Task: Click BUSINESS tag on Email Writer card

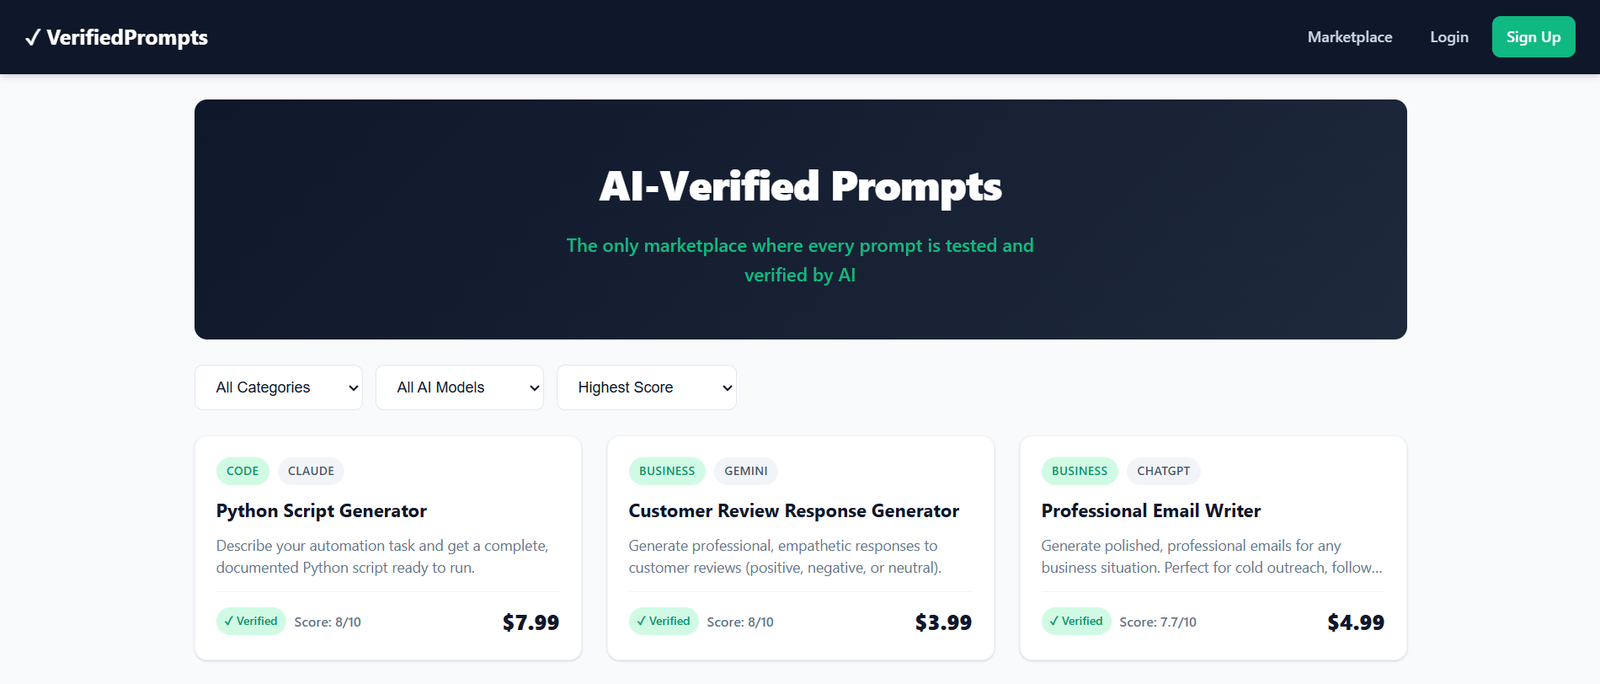Action: coord(1079,471)
